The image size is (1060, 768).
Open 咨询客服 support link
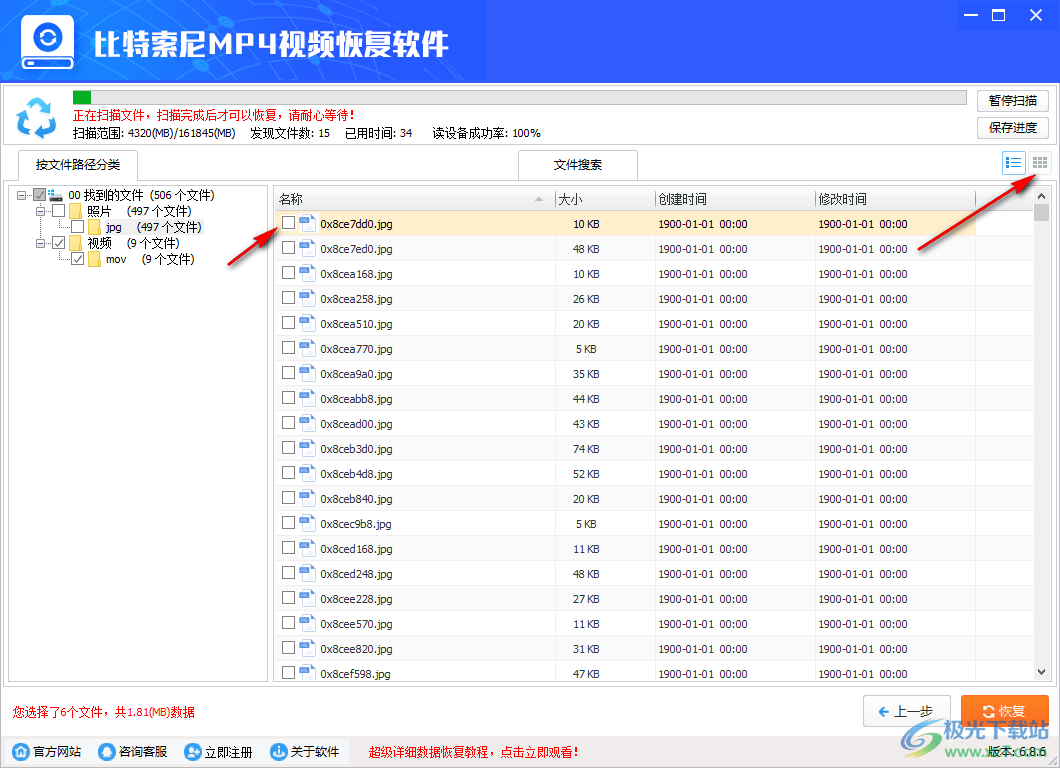coord(132,752)
